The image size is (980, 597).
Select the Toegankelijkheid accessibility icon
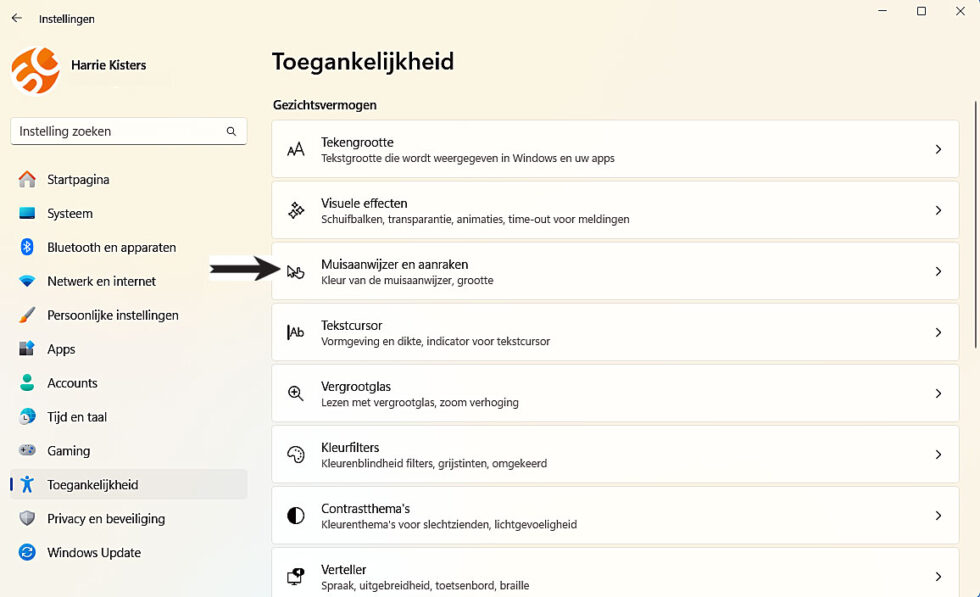tap(27, 485)
